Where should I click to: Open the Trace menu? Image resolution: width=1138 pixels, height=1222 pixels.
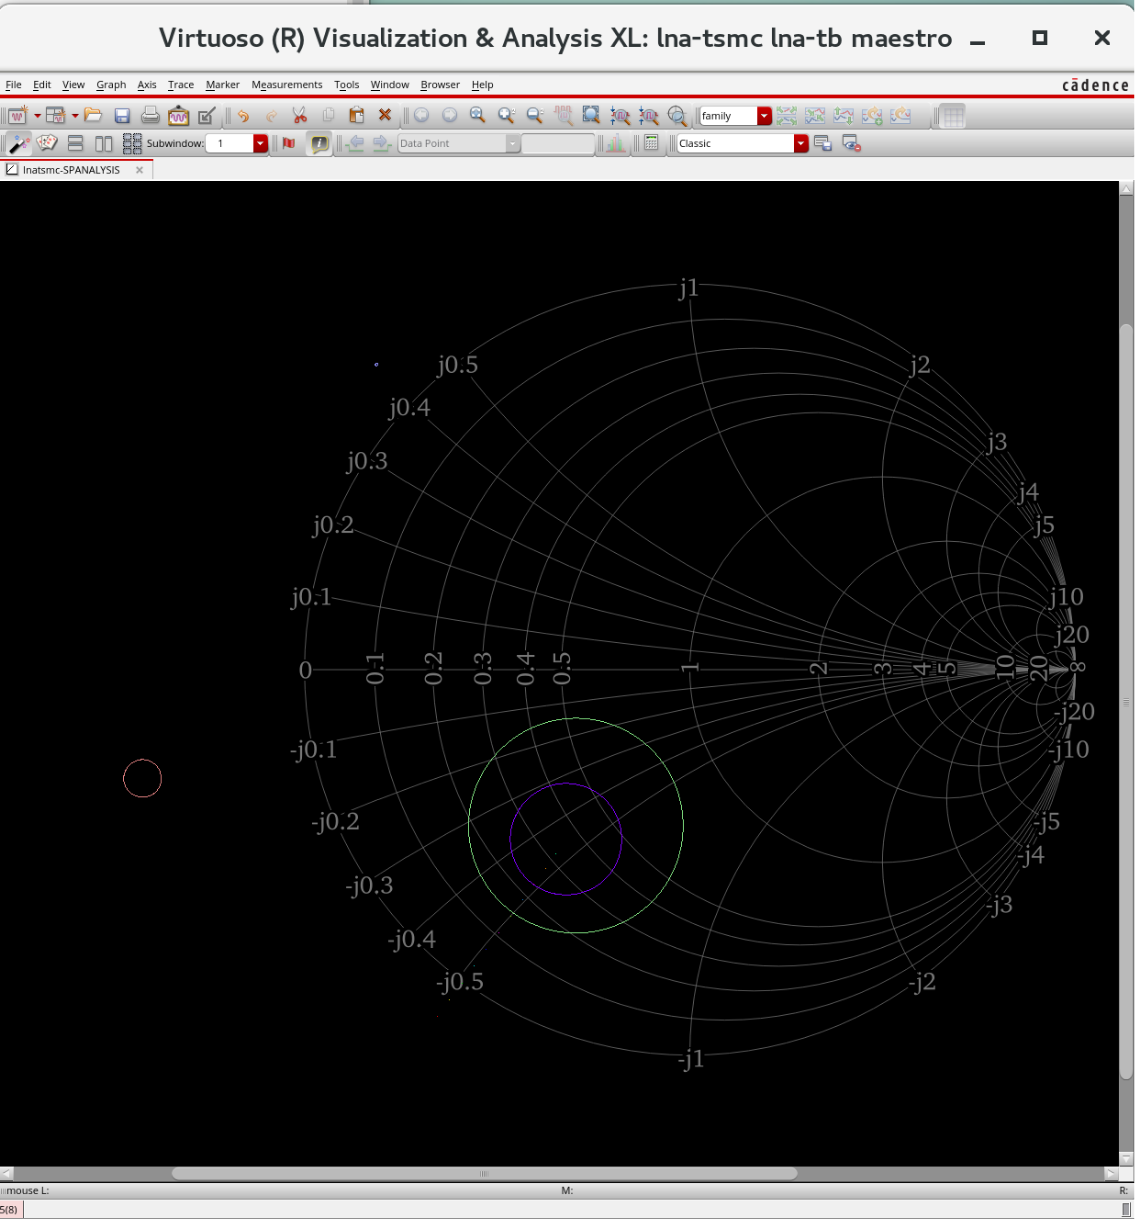pos(181,85)
